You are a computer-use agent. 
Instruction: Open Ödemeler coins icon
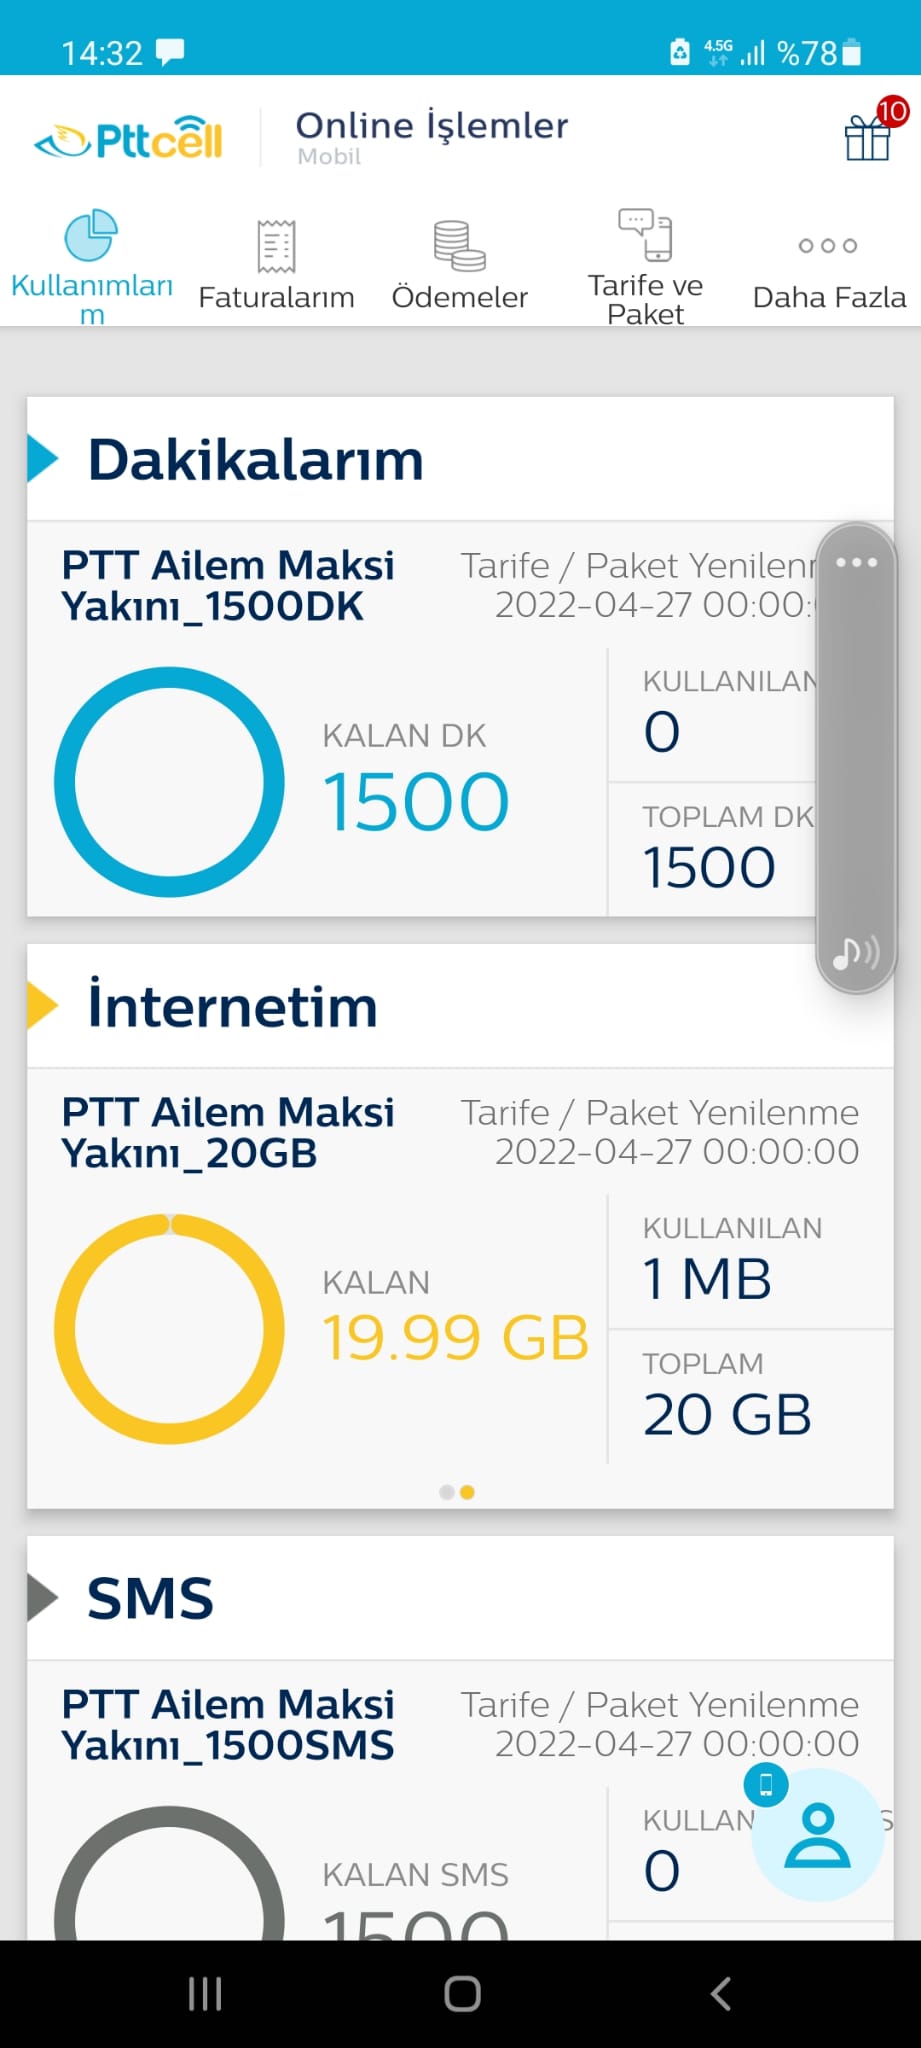[459, 246]
